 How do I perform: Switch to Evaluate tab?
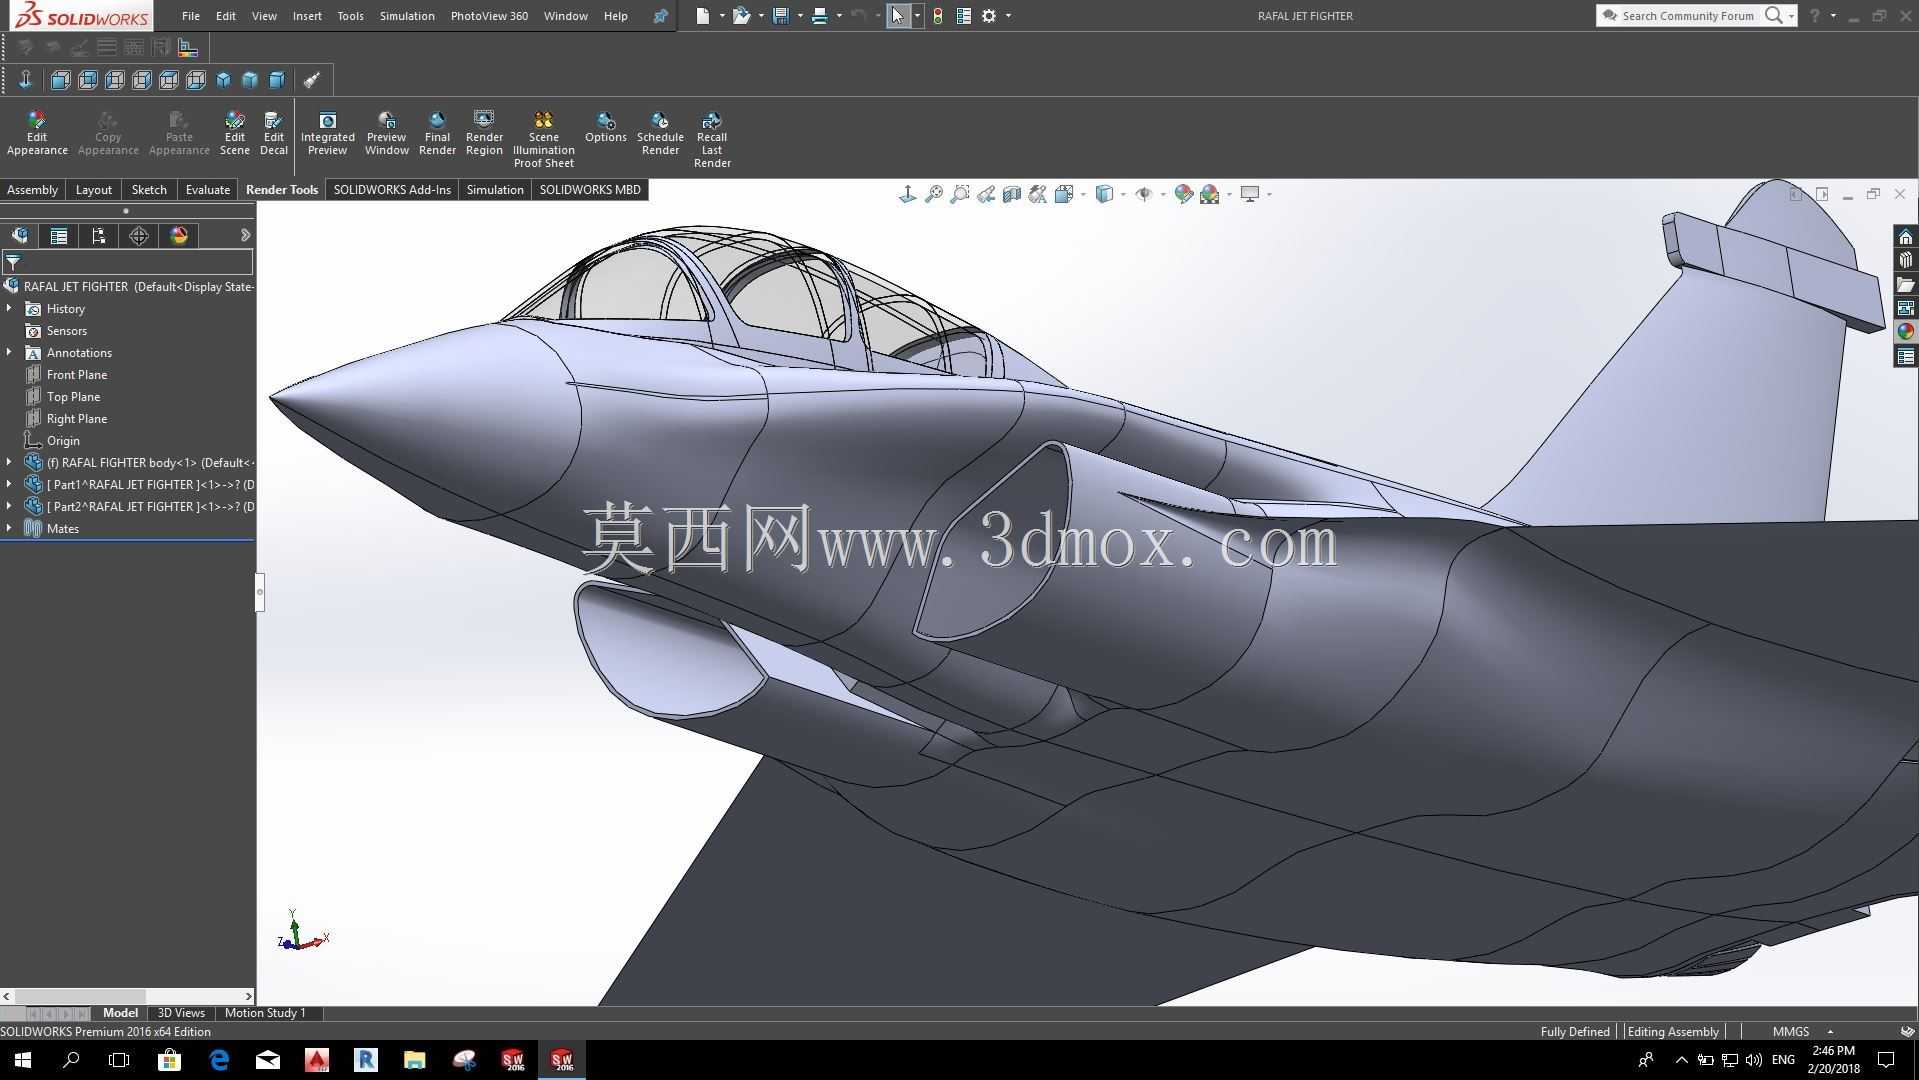(207, 190)
